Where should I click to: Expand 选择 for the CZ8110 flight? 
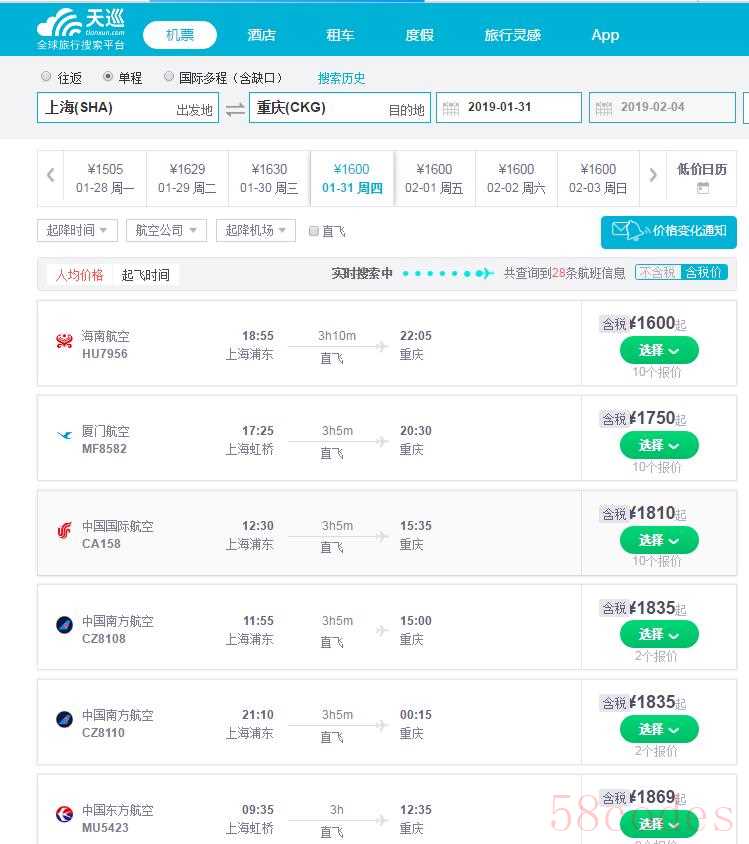click(x=659, y=729)
